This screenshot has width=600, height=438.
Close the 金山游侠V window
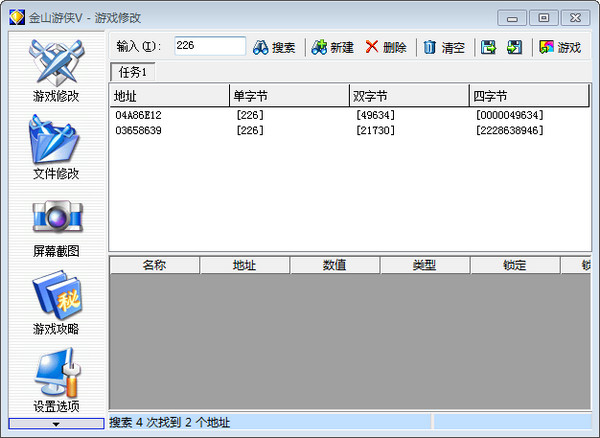pyautogui.click(x=575, y=18)
